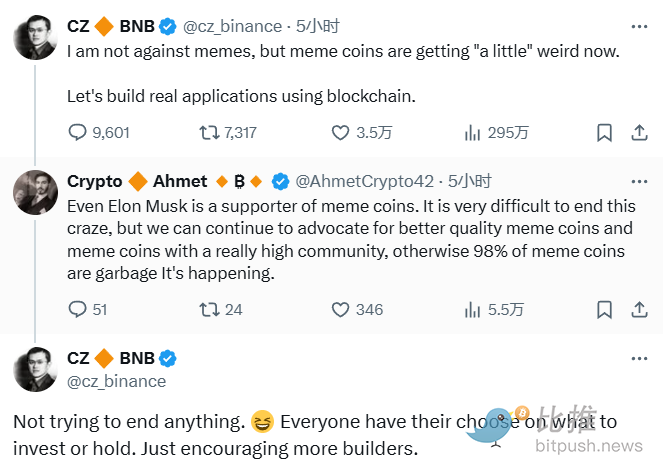663x473 pixels.
Task: Reply to CZ's meme coins tweet
Action: [78, 133]
